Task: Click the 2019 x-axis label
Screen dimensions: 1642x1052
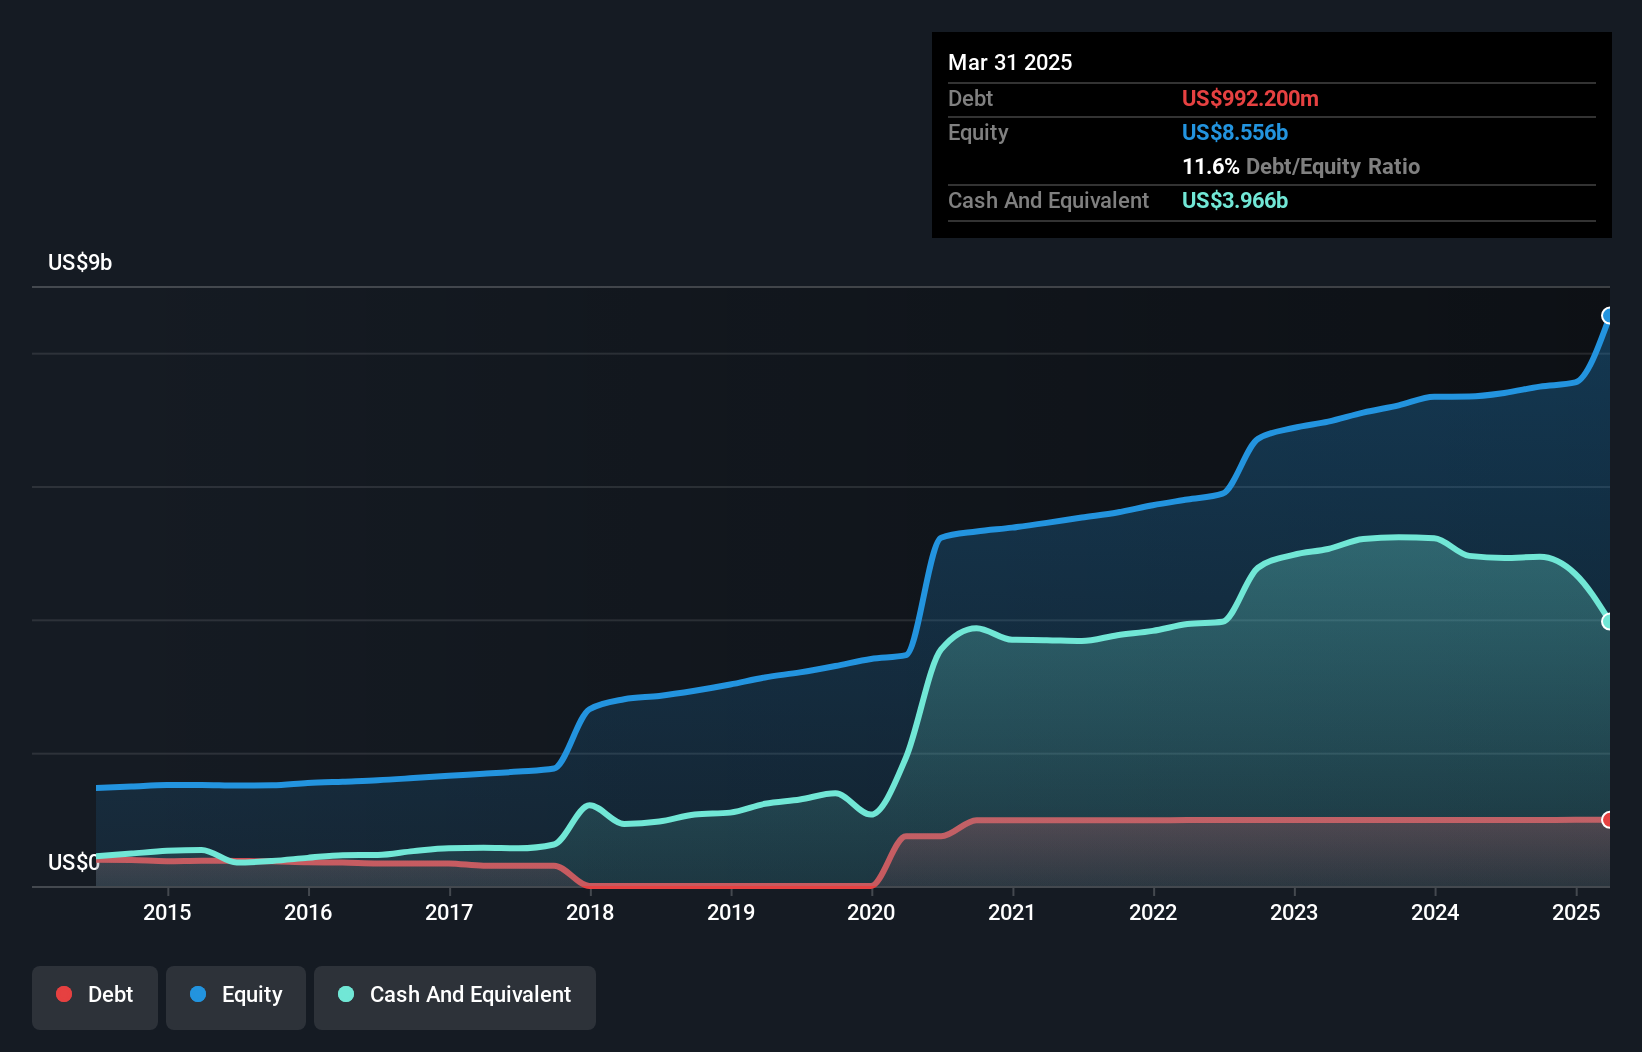Action: (x=731, y=912)
